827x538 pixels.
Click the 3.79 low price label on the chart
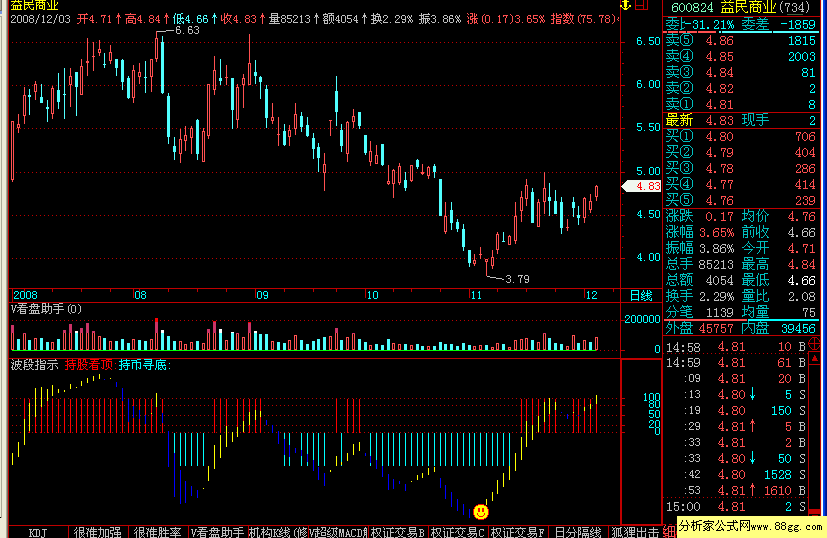point(517,279)
